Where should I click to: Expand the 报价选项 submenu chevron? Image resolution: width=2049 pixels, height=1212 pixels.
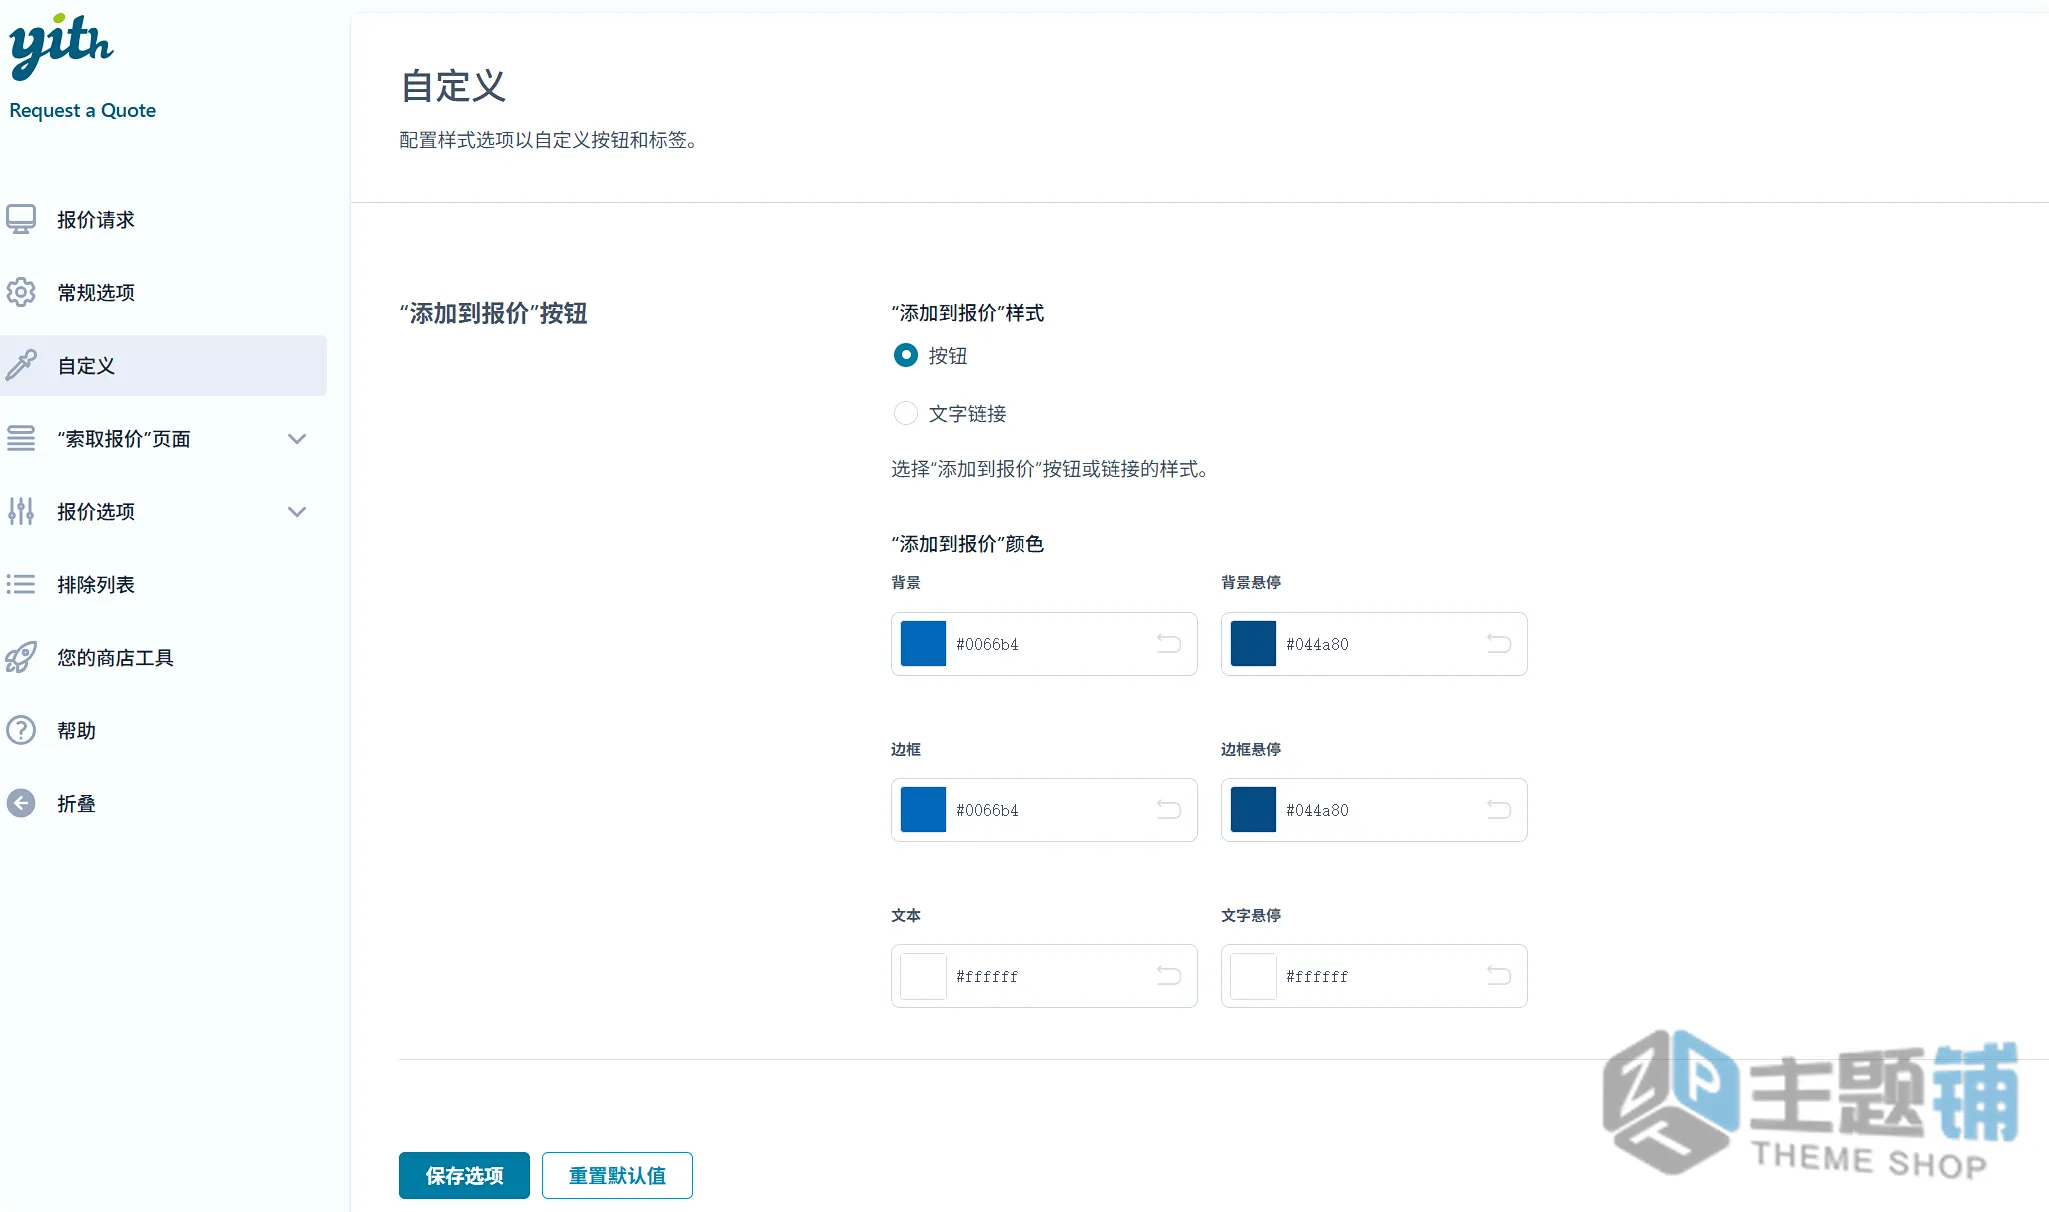(x=297, y=511)
